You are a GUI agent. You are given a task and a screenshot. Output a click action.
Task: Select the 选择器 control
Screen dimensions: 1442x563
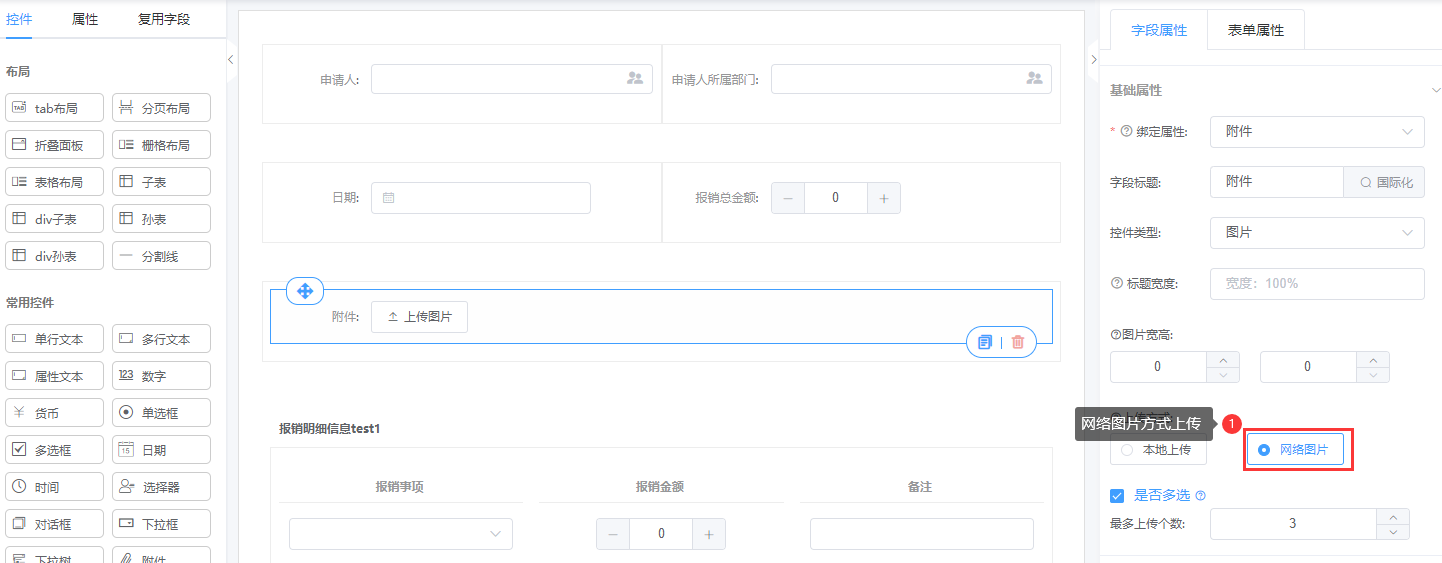161,487
